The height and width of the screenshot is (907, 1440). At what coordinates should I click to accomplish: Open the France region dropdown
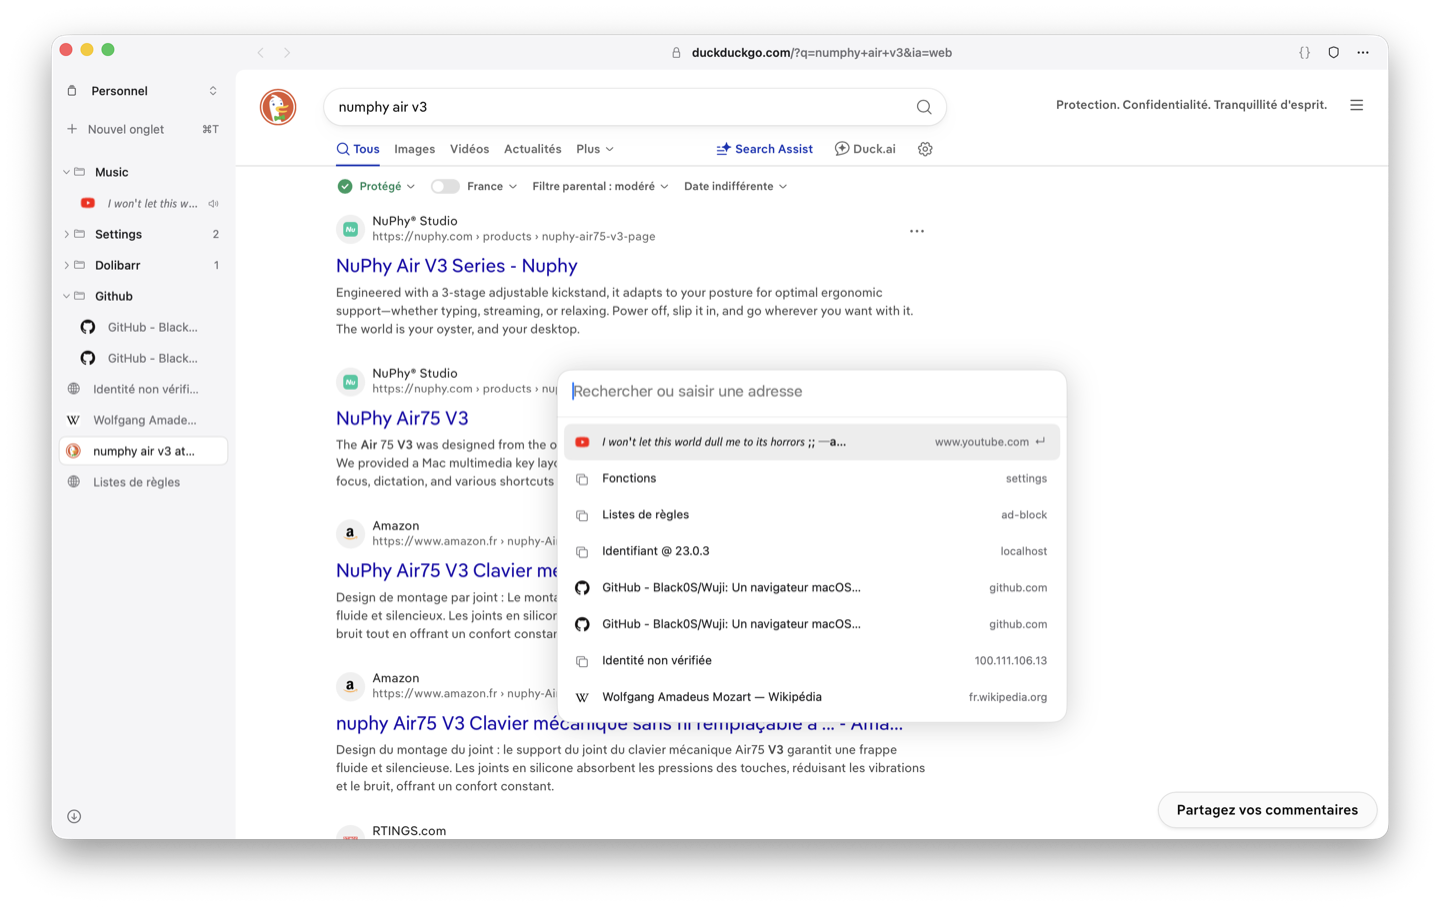[492, 187]
